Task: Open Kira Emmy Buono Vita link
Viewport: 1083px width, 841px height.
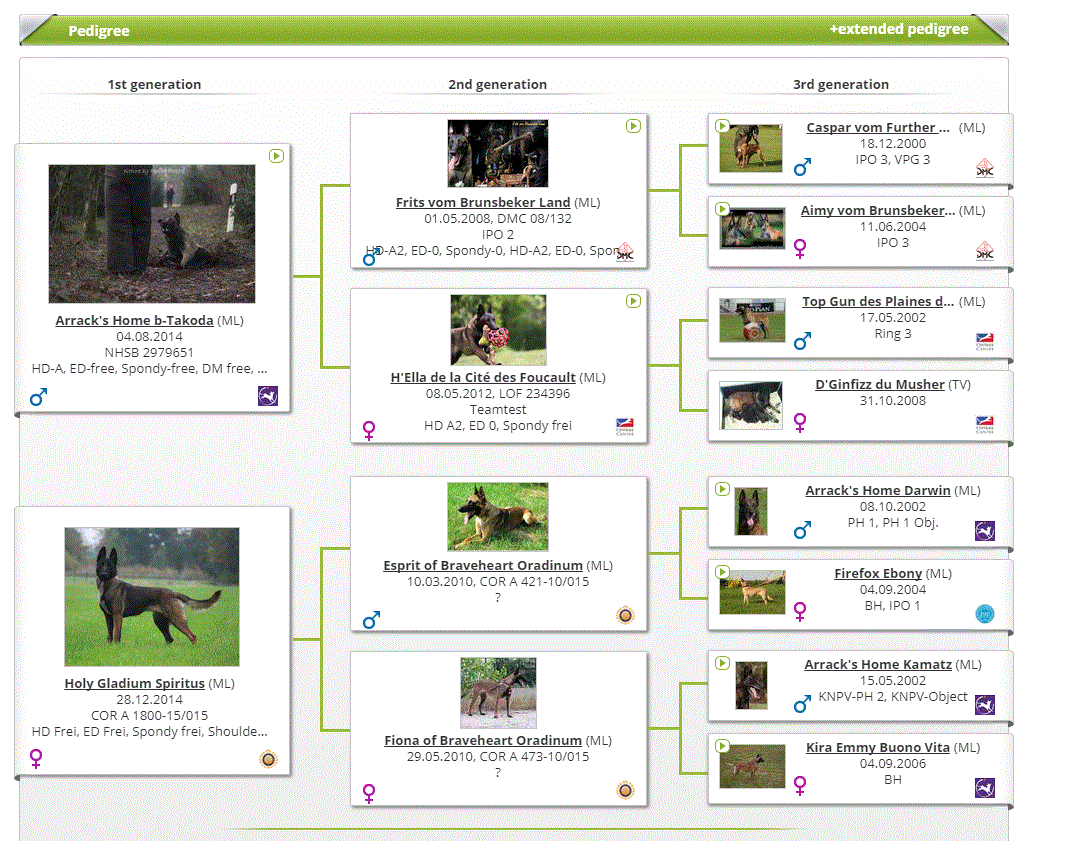Action: 877,748
